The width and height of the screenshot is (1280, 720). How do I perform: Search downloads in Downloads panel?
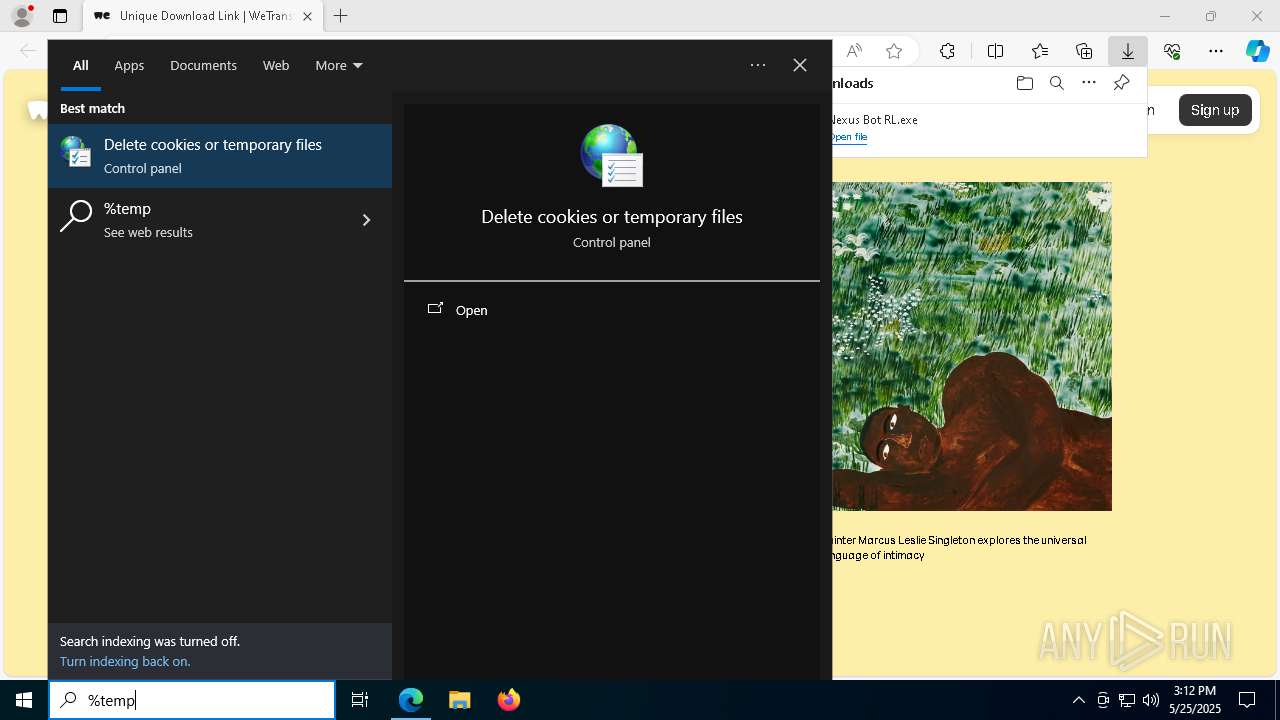(x=1057, y=83)
